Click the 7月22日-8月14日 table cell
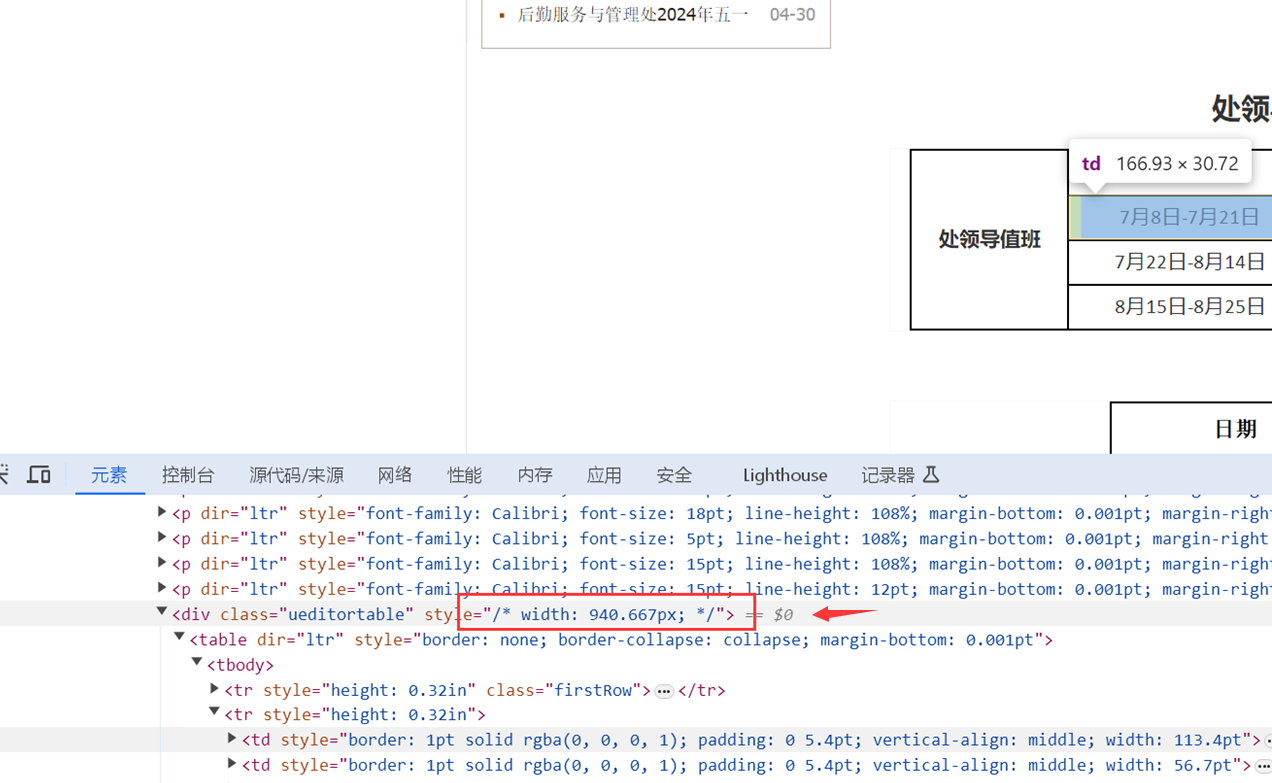 click(1189, 262)
